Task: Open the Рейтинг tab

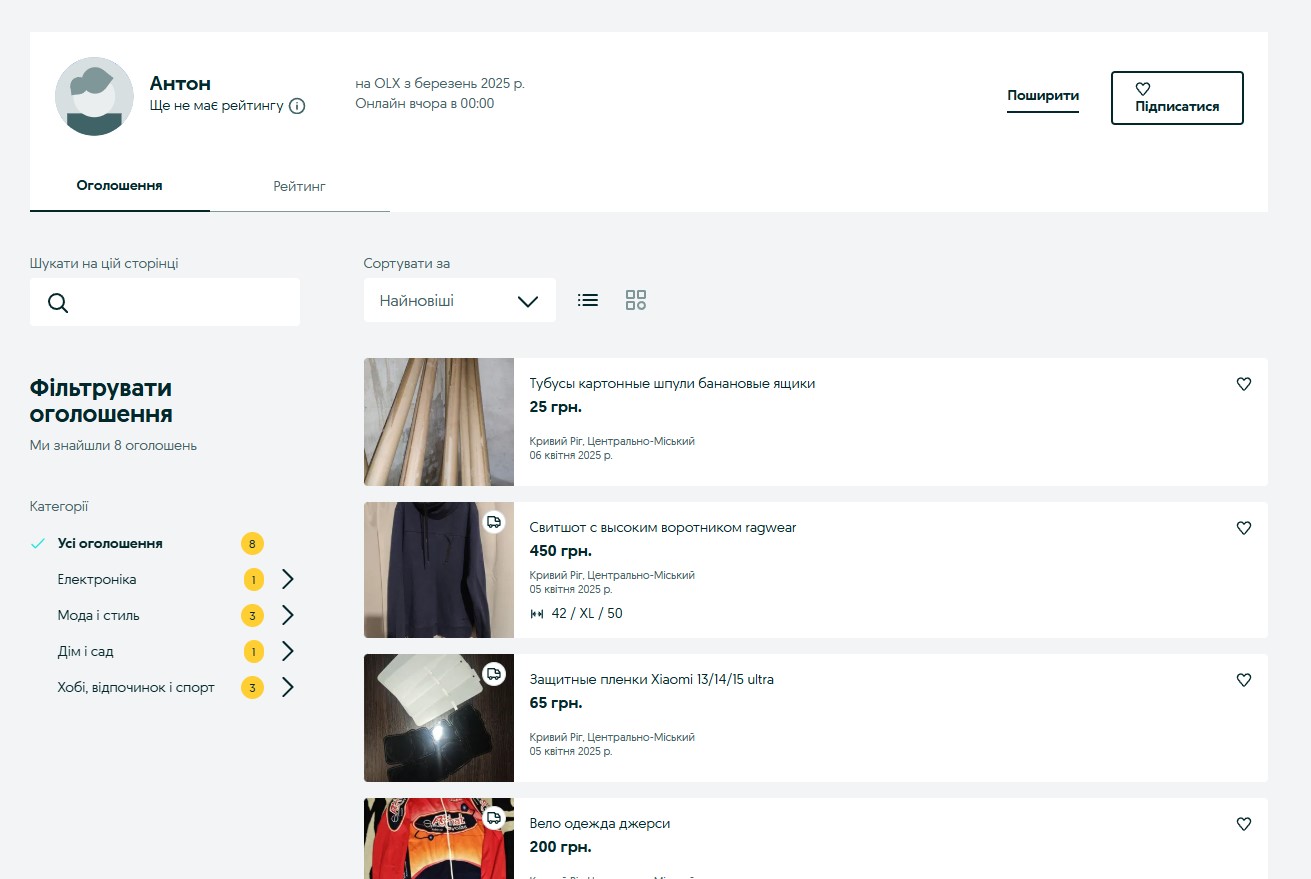Action: 299,187
